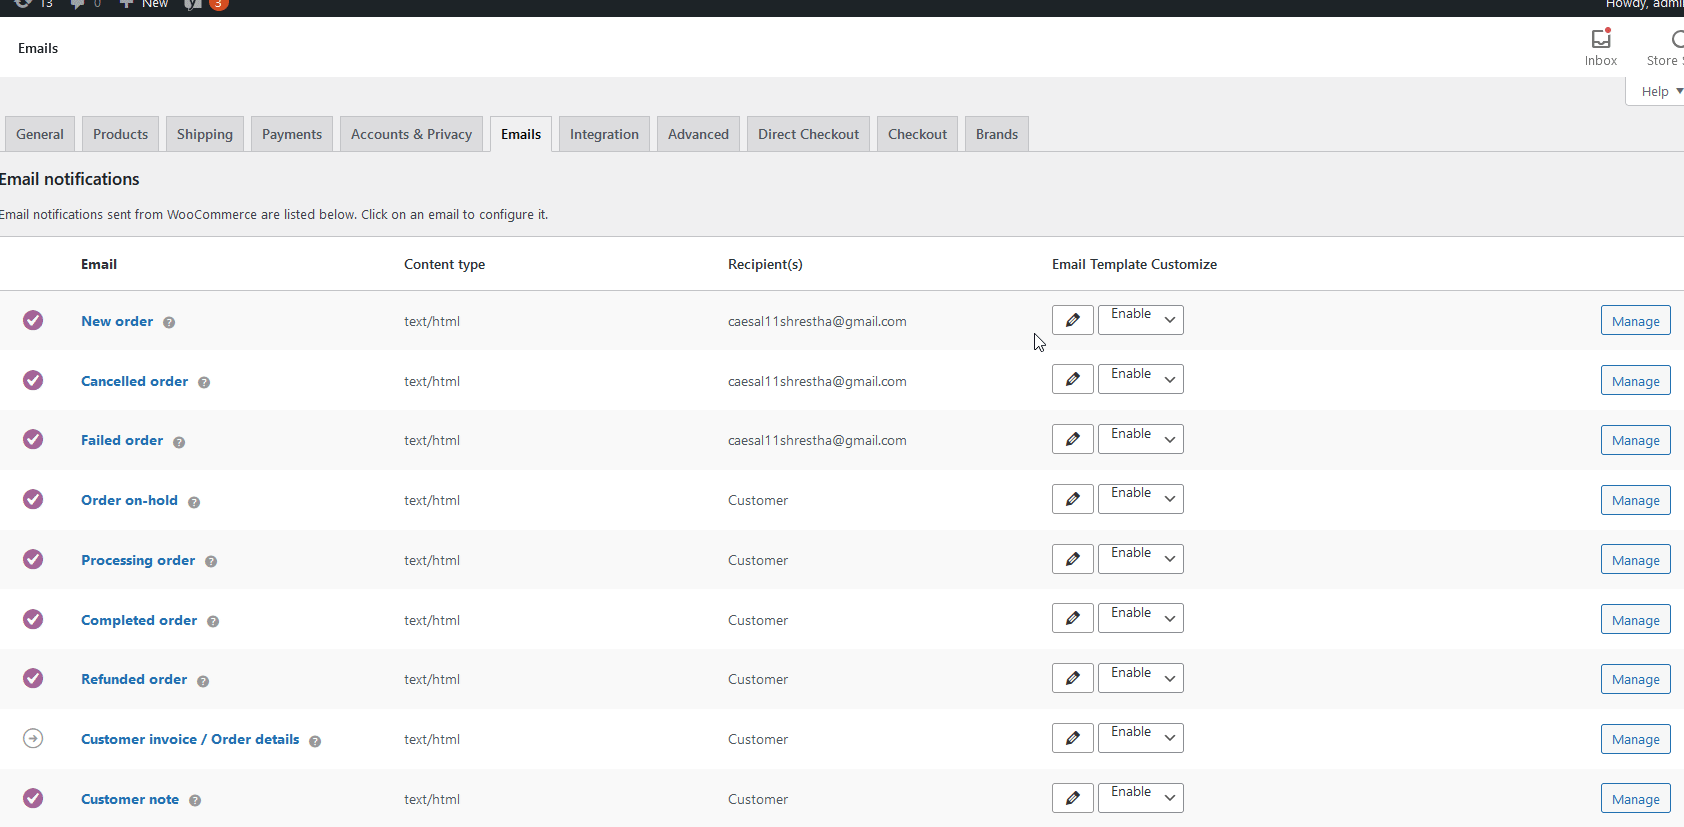Click Manage for Failed order email
1684x827 pixels.
tap(1635, 440)
